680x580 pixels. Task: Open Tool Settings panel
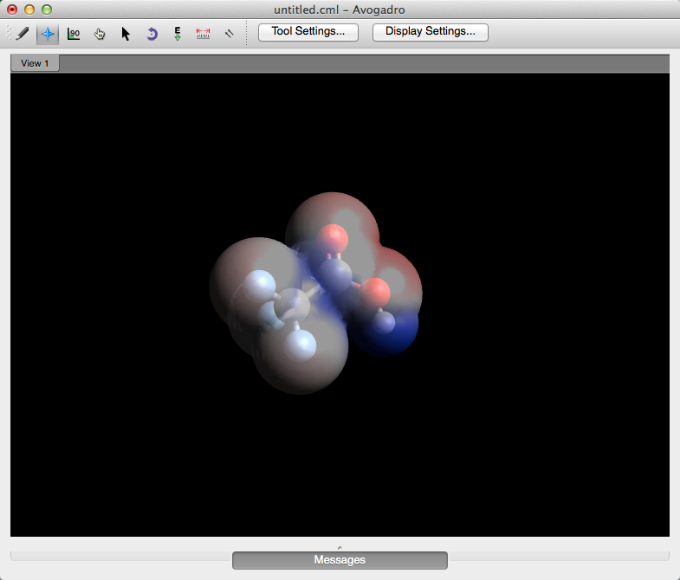coord(308,32)
